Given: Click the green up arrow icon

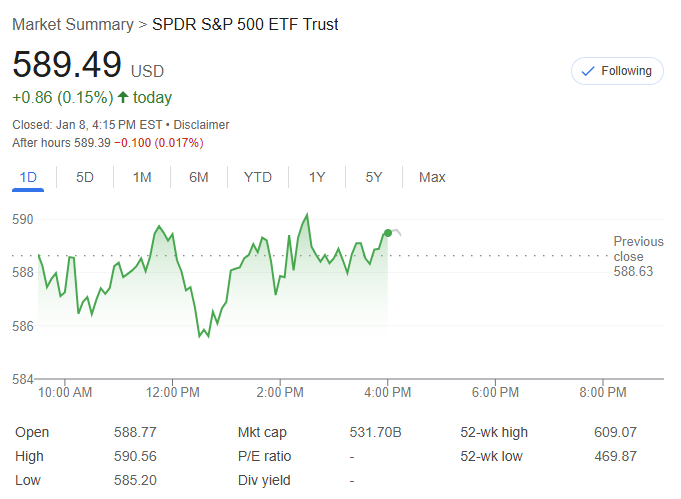Looking at the screenshot, I should click(x=123, y=97).
